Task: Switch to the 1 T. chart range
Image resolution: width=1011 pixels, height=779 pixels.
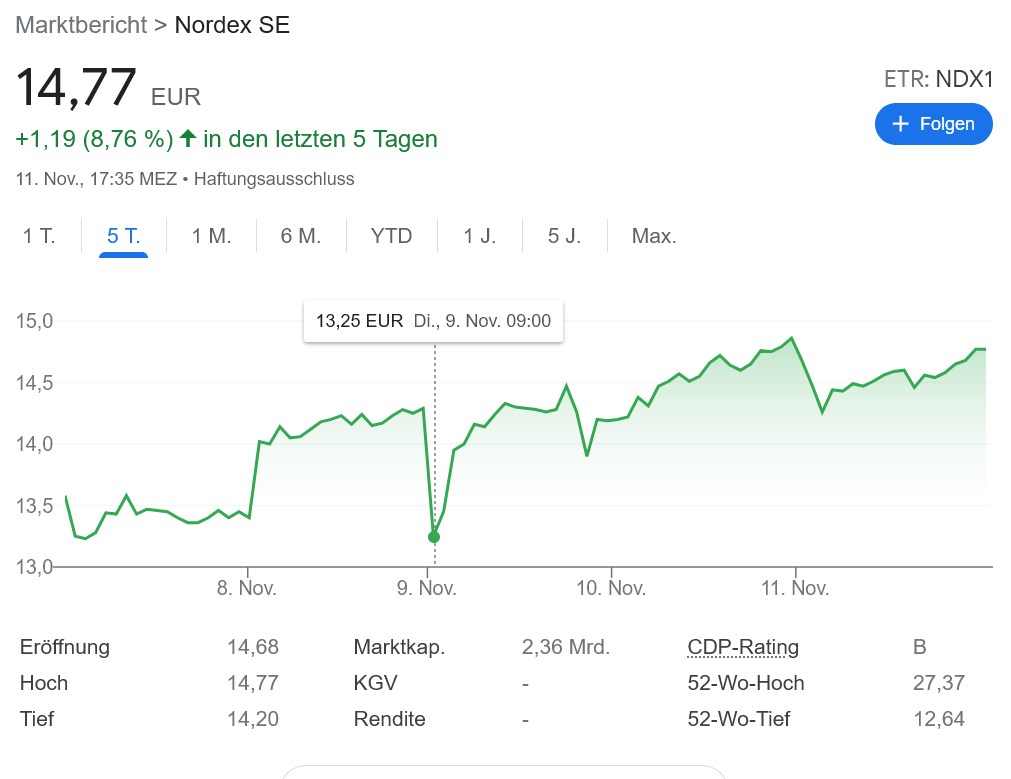Action: [x=38, y=235]
